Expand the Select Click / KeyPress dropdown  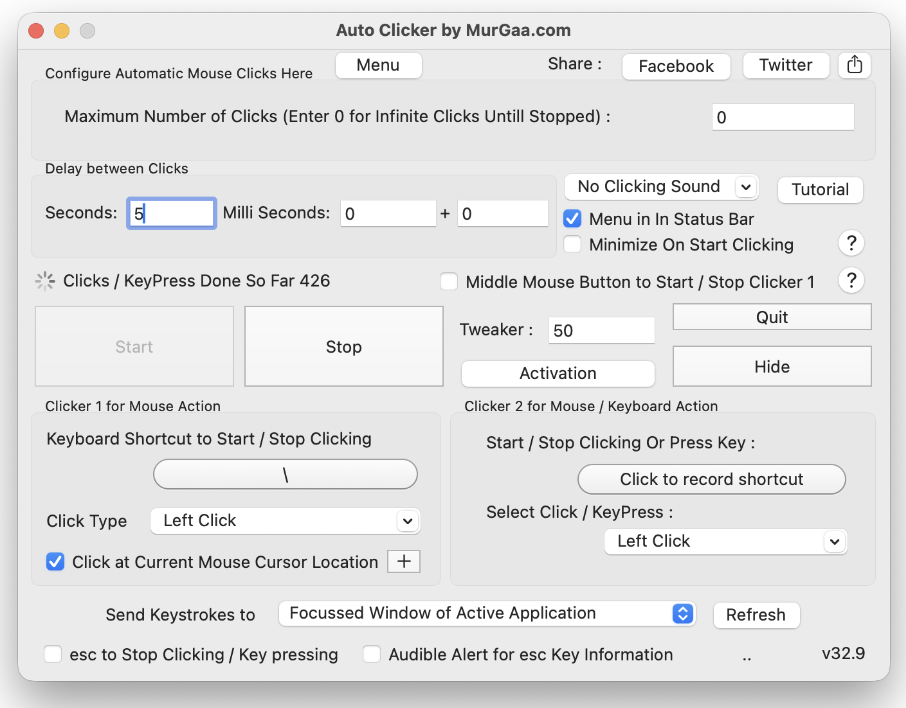725,541
